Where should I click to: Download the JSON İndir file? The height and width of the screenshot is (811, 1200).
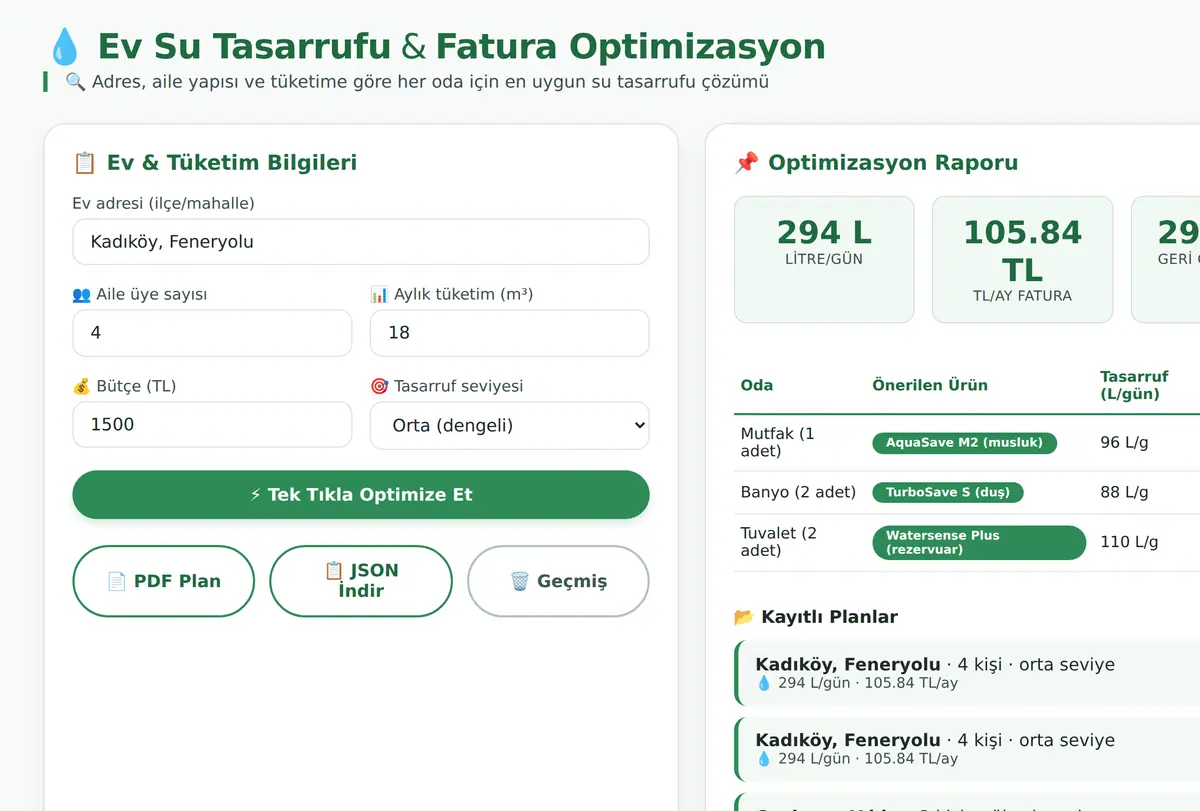(361, 581)
